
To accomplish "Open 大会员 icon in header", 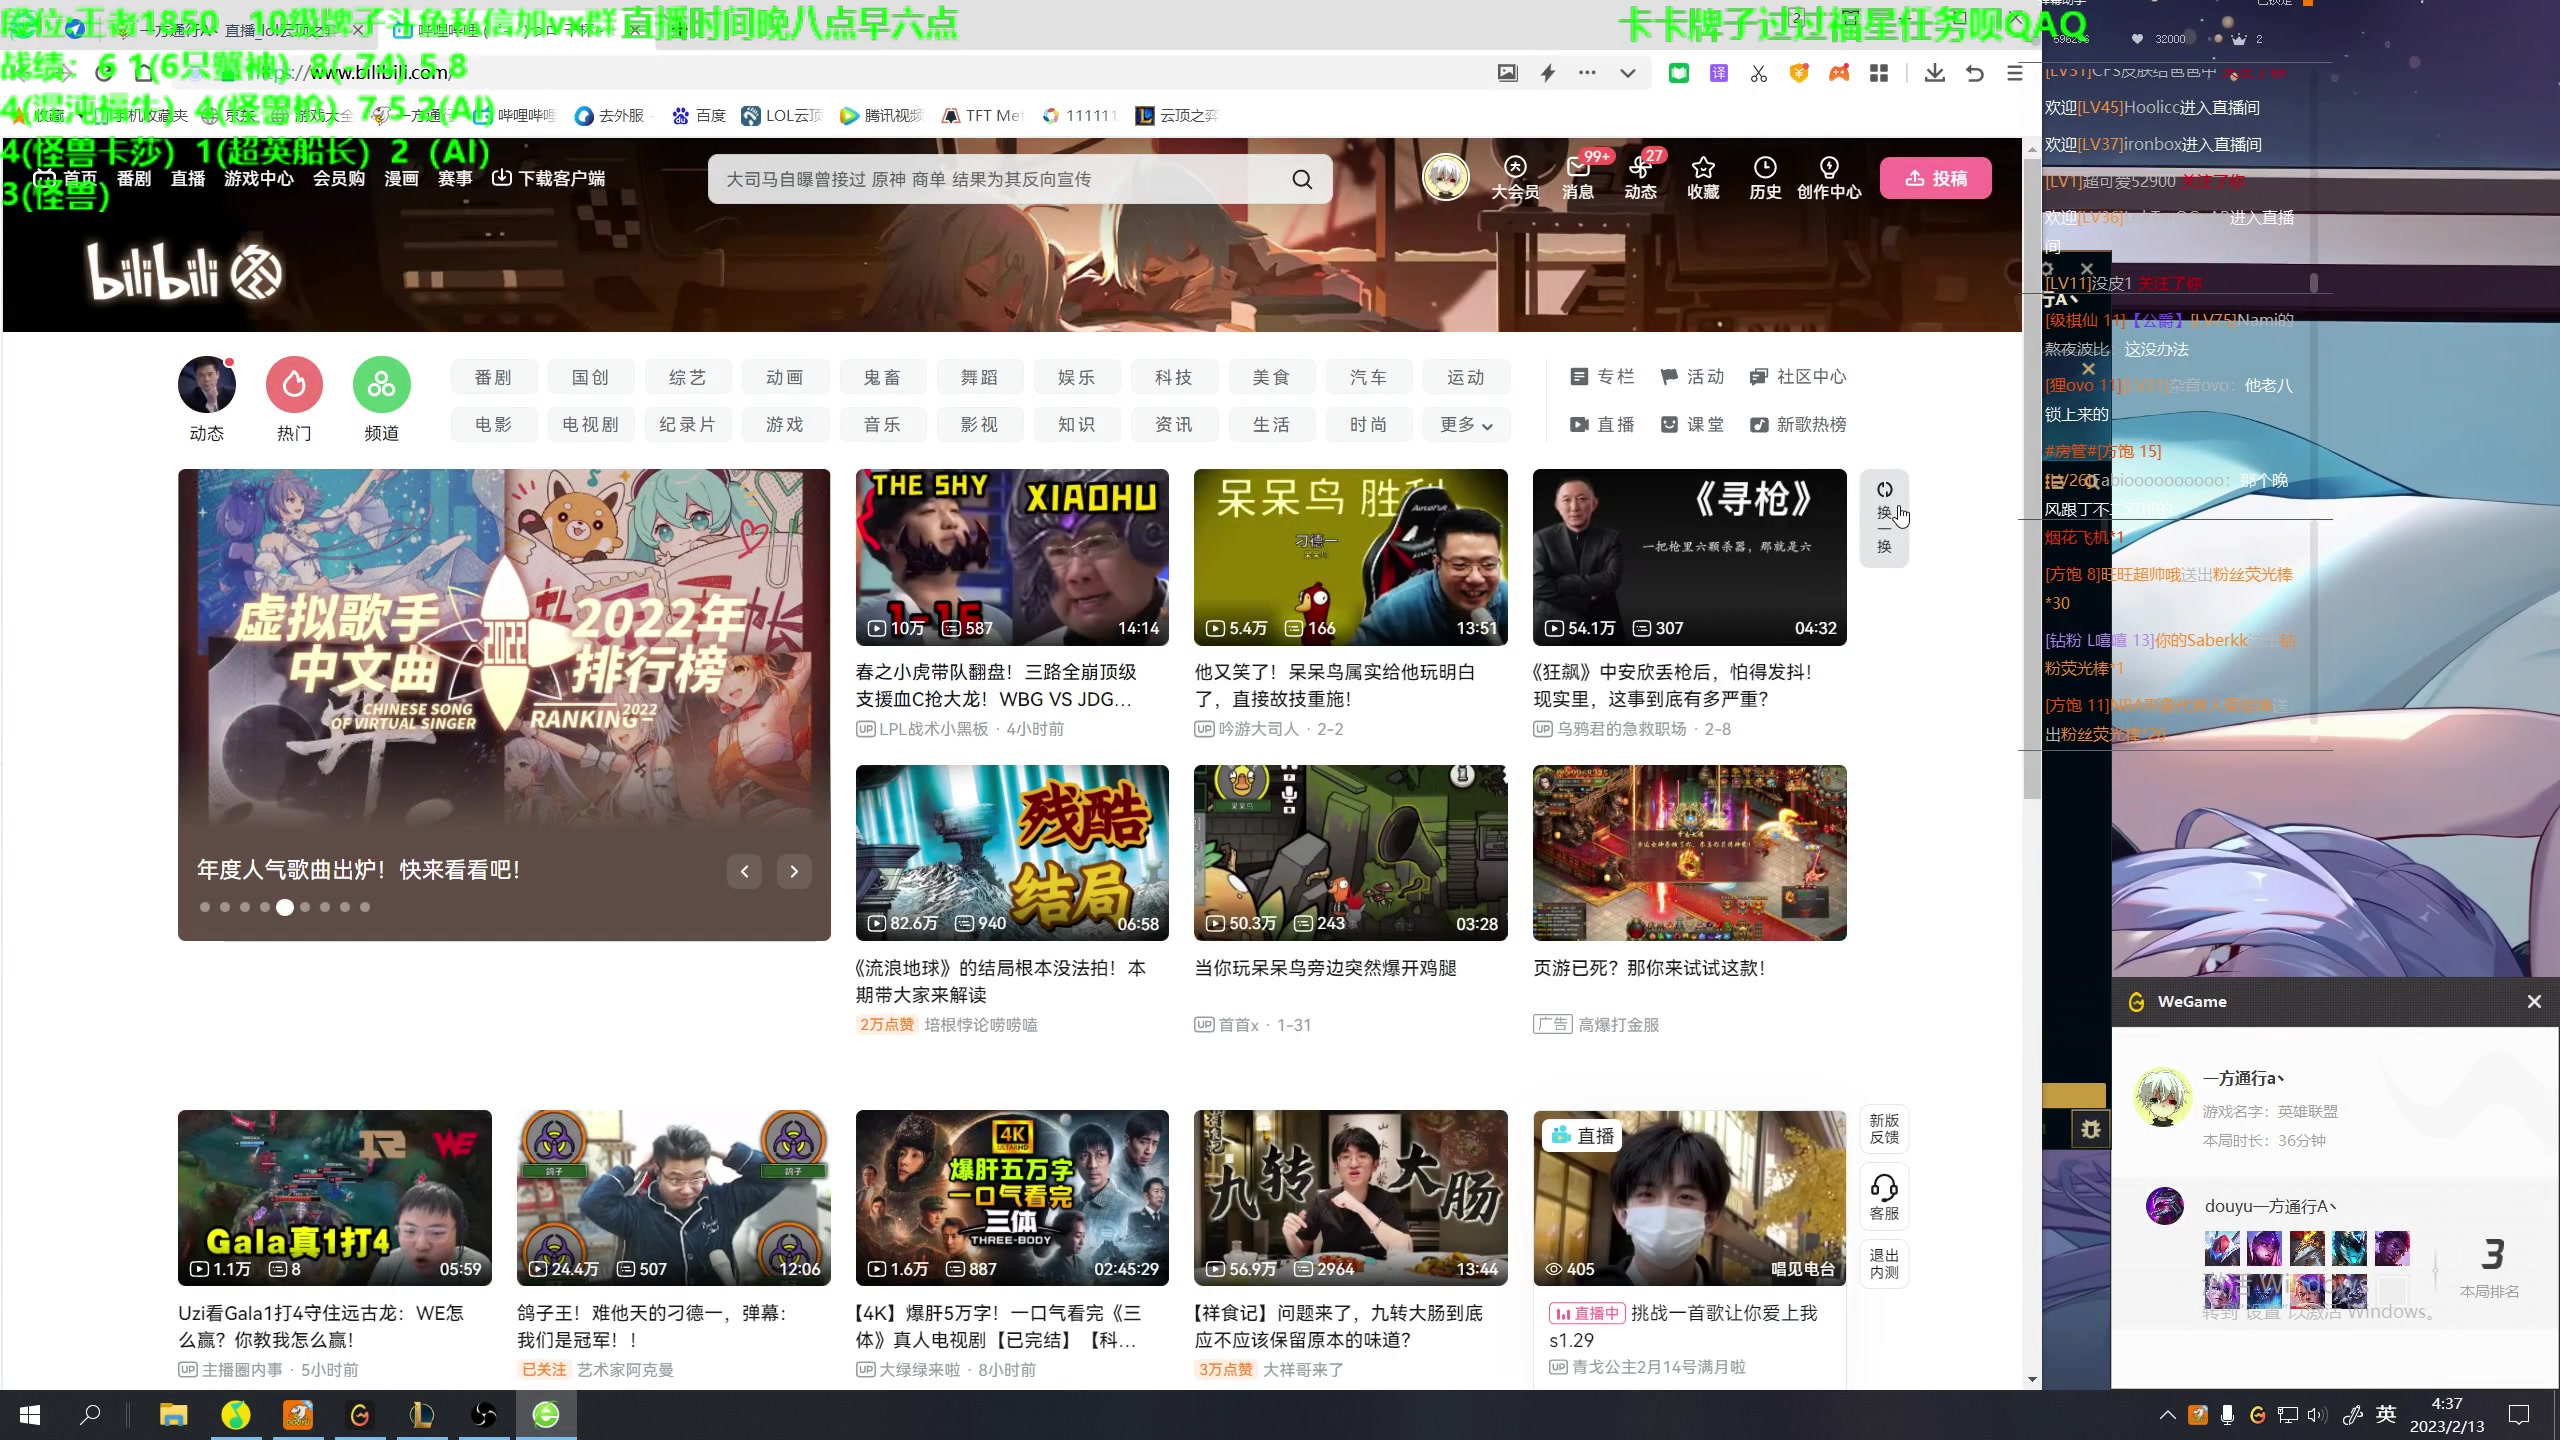I will [1515, 178].
